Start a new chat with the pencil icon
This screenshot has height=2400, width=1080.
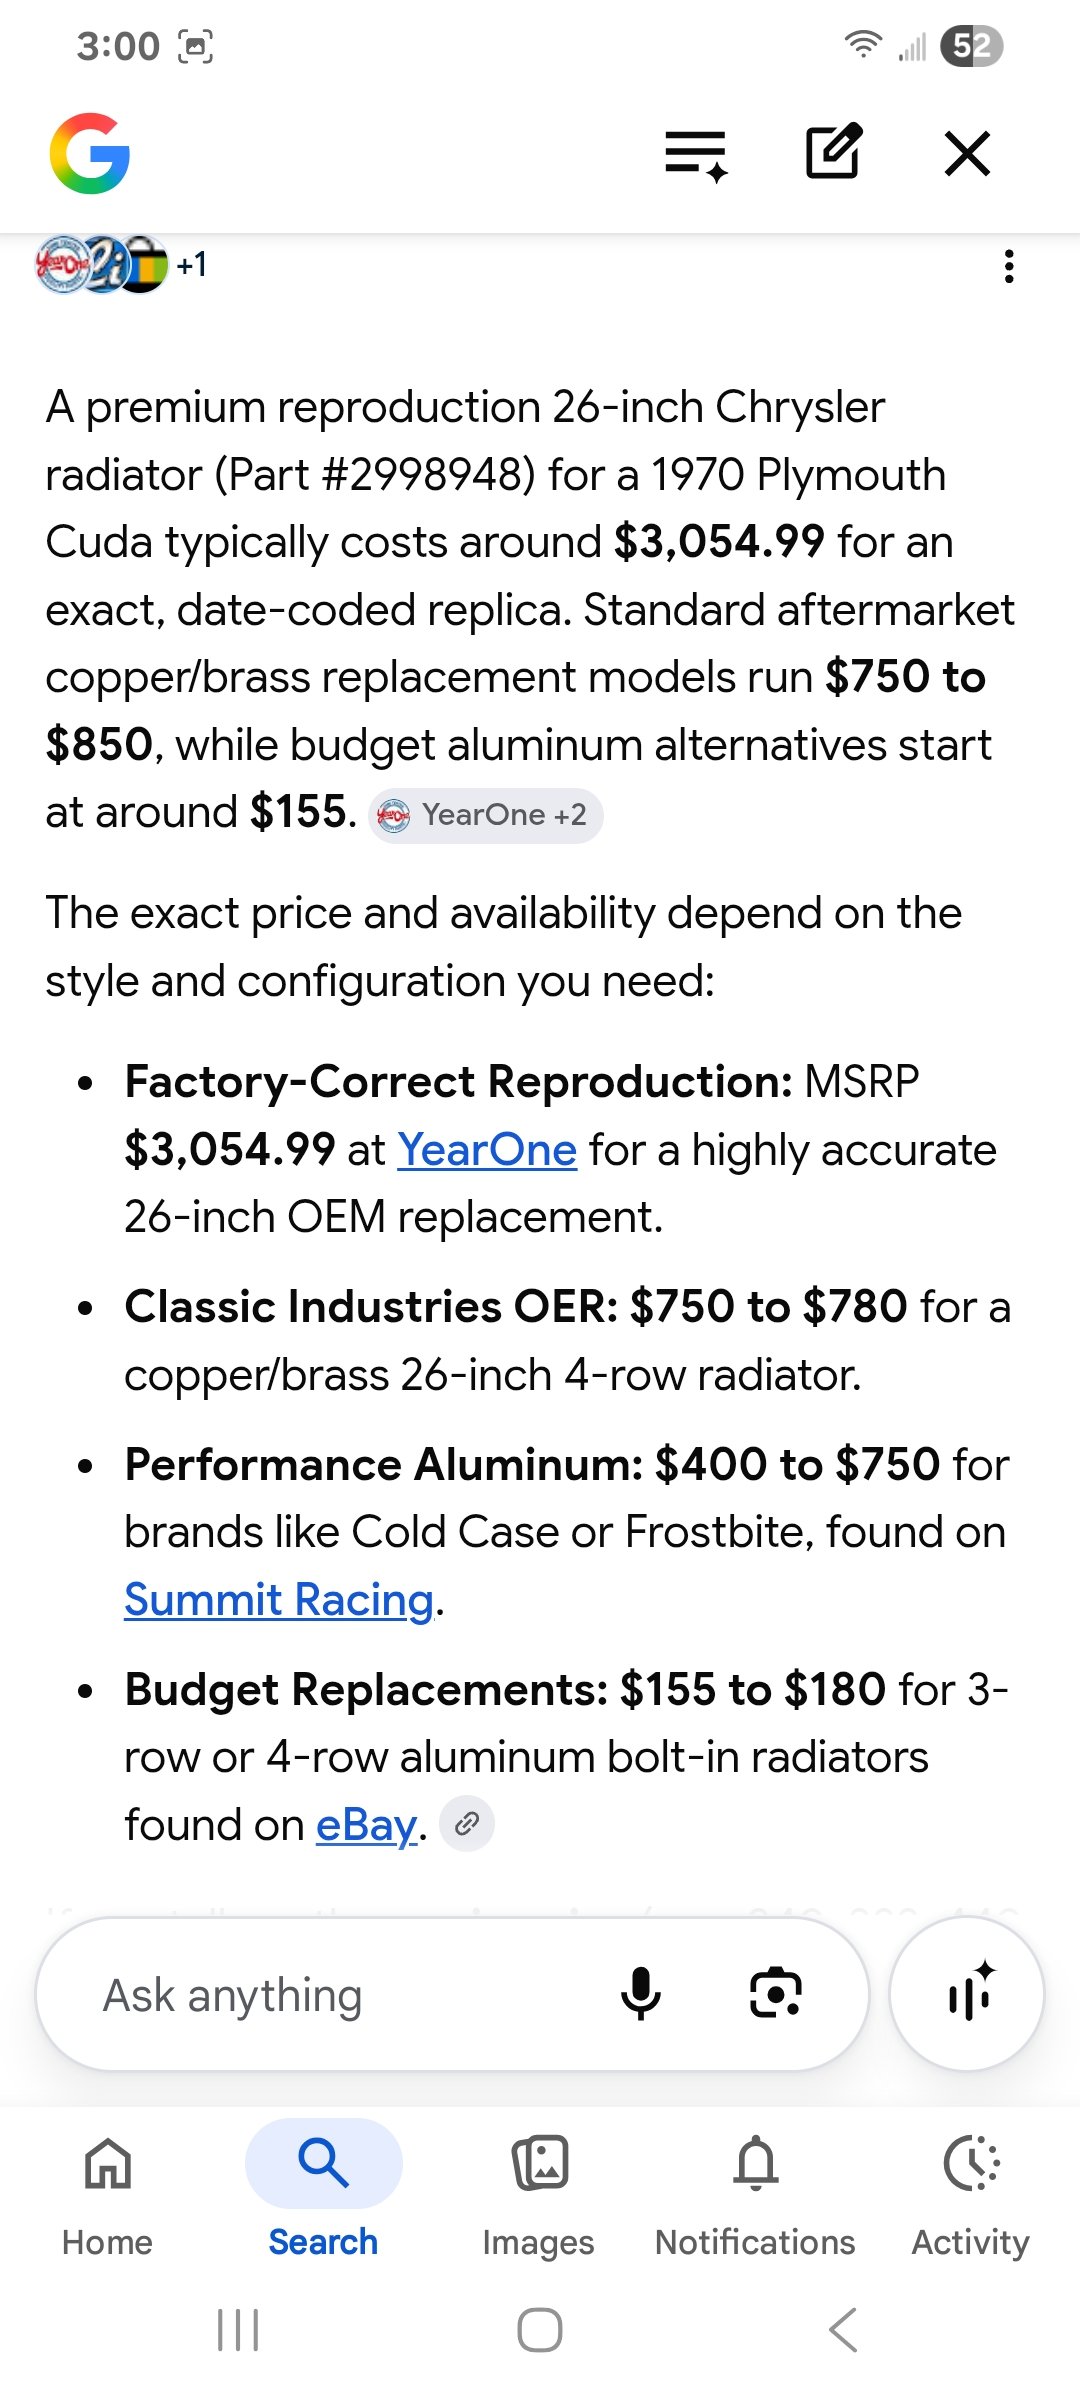click(x=834, y=152)
